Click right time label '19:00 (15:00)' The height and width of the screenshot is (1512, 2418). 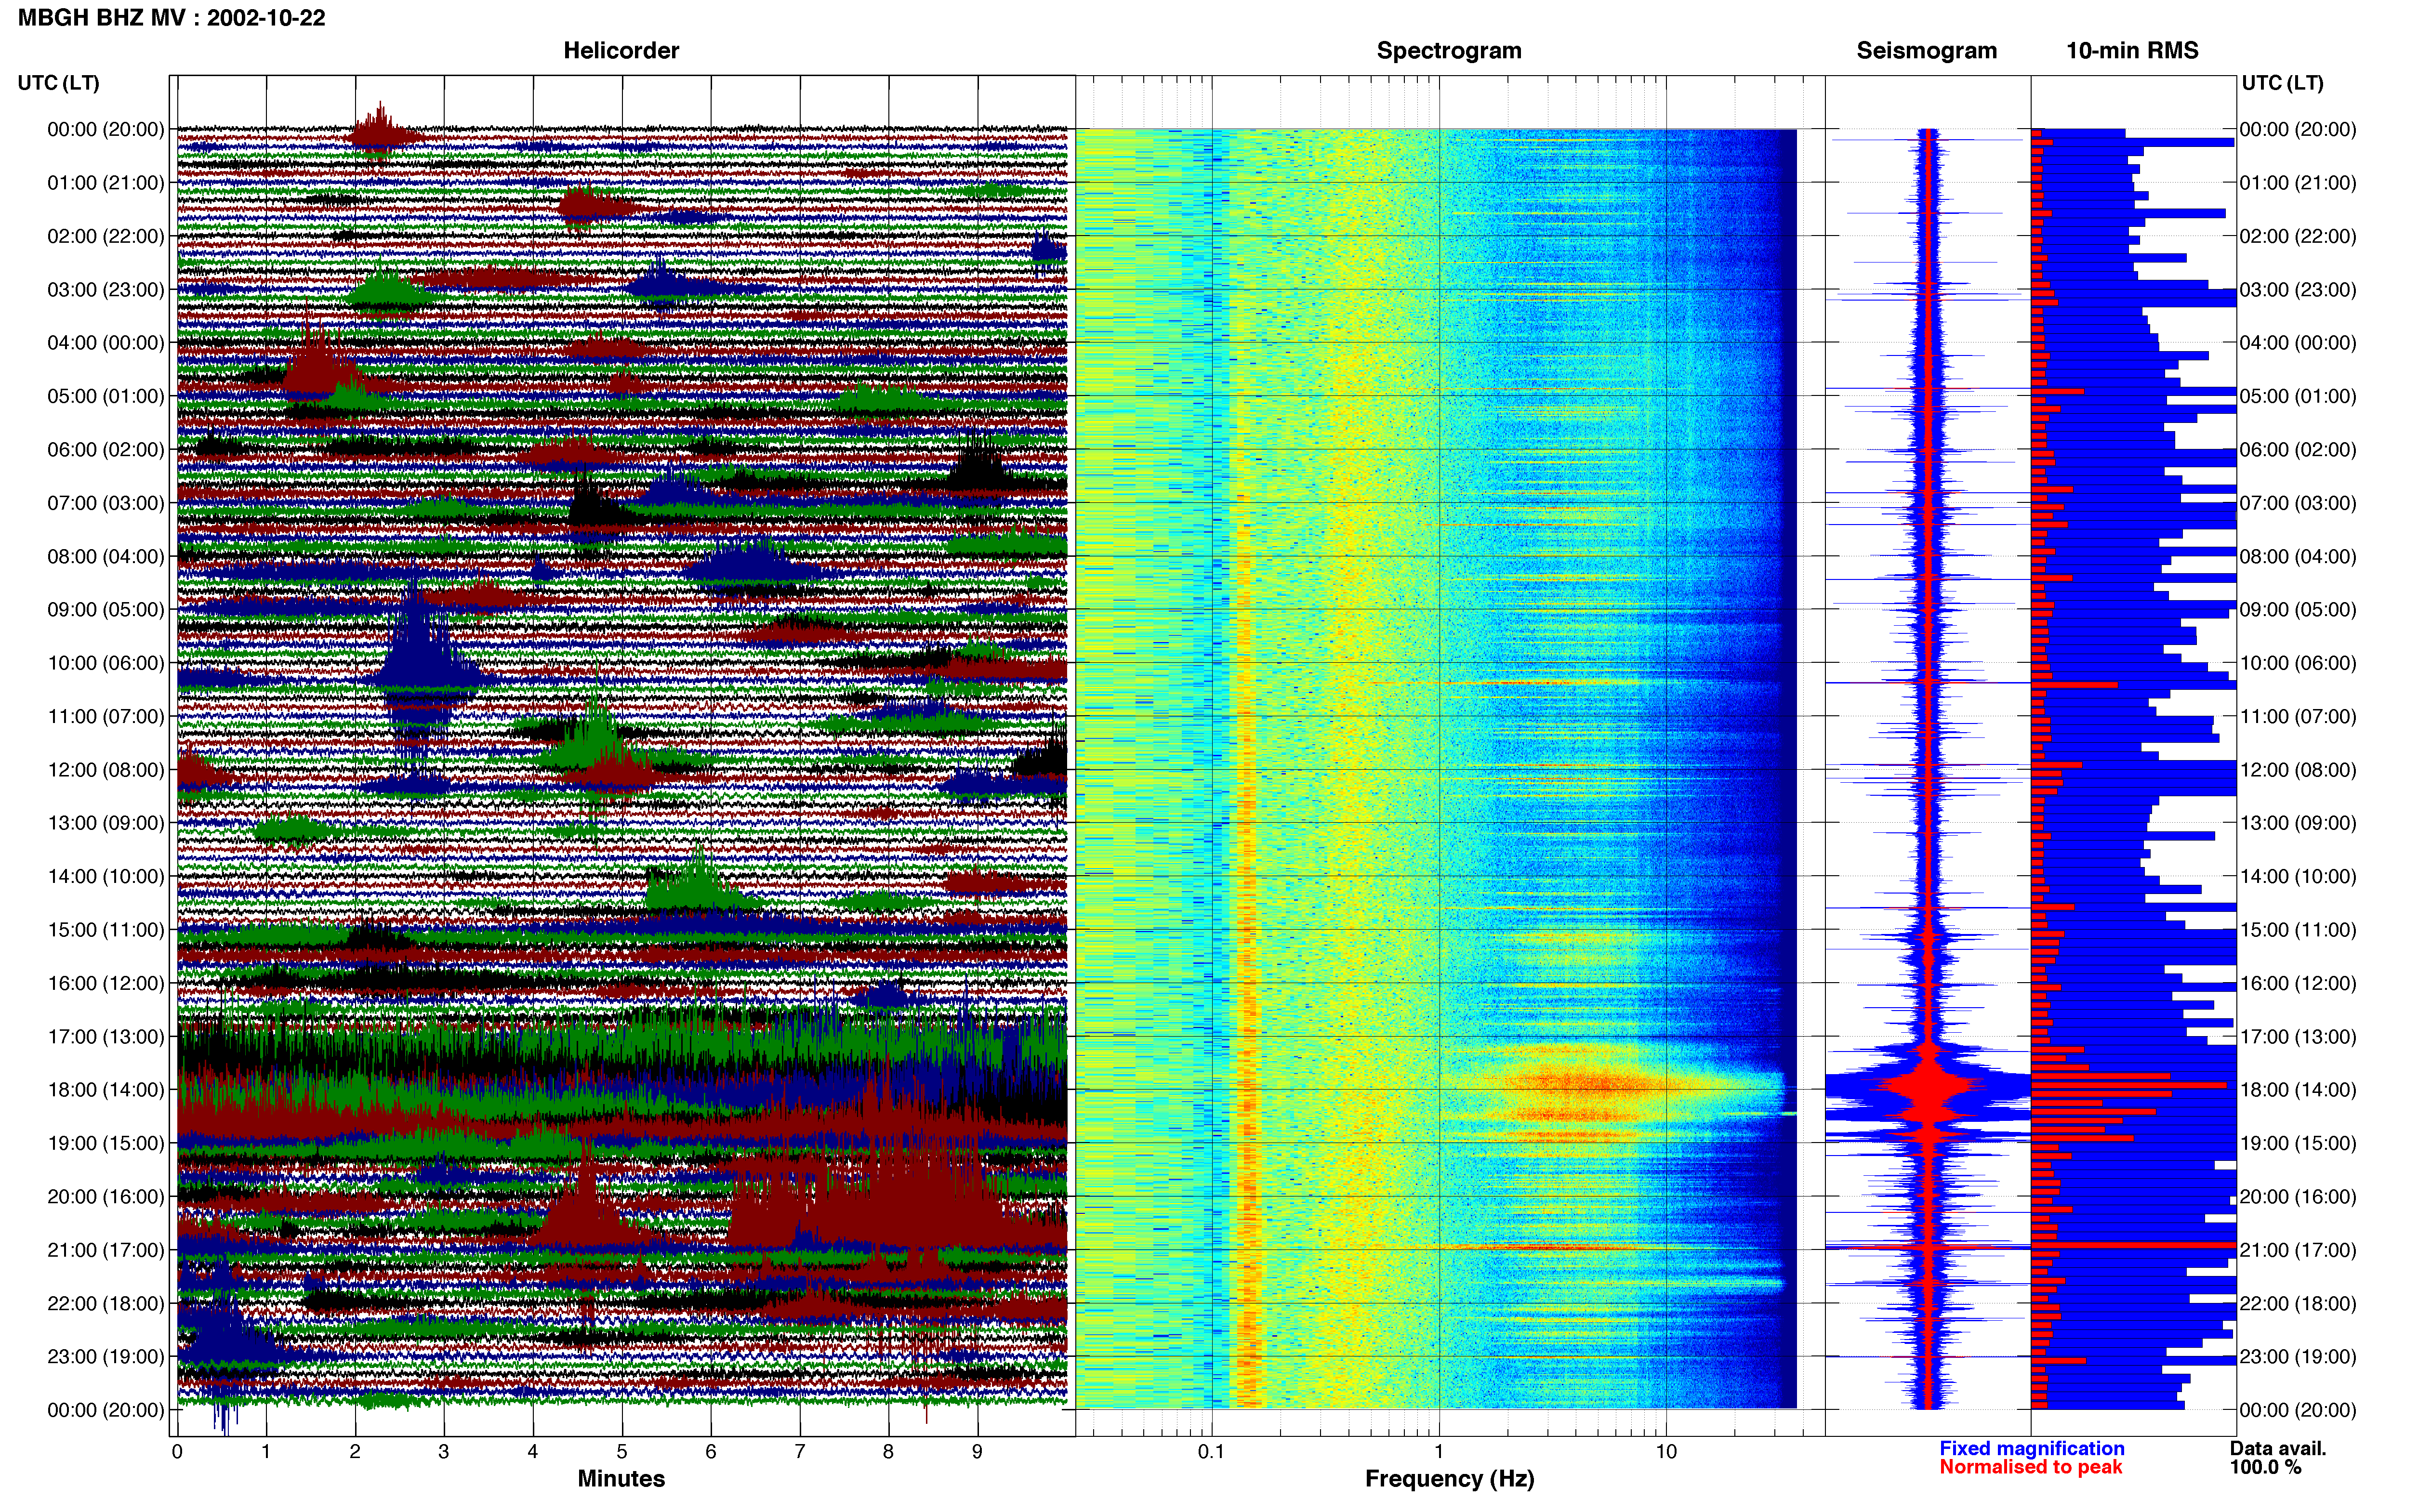click(x=2298, y=1143)
